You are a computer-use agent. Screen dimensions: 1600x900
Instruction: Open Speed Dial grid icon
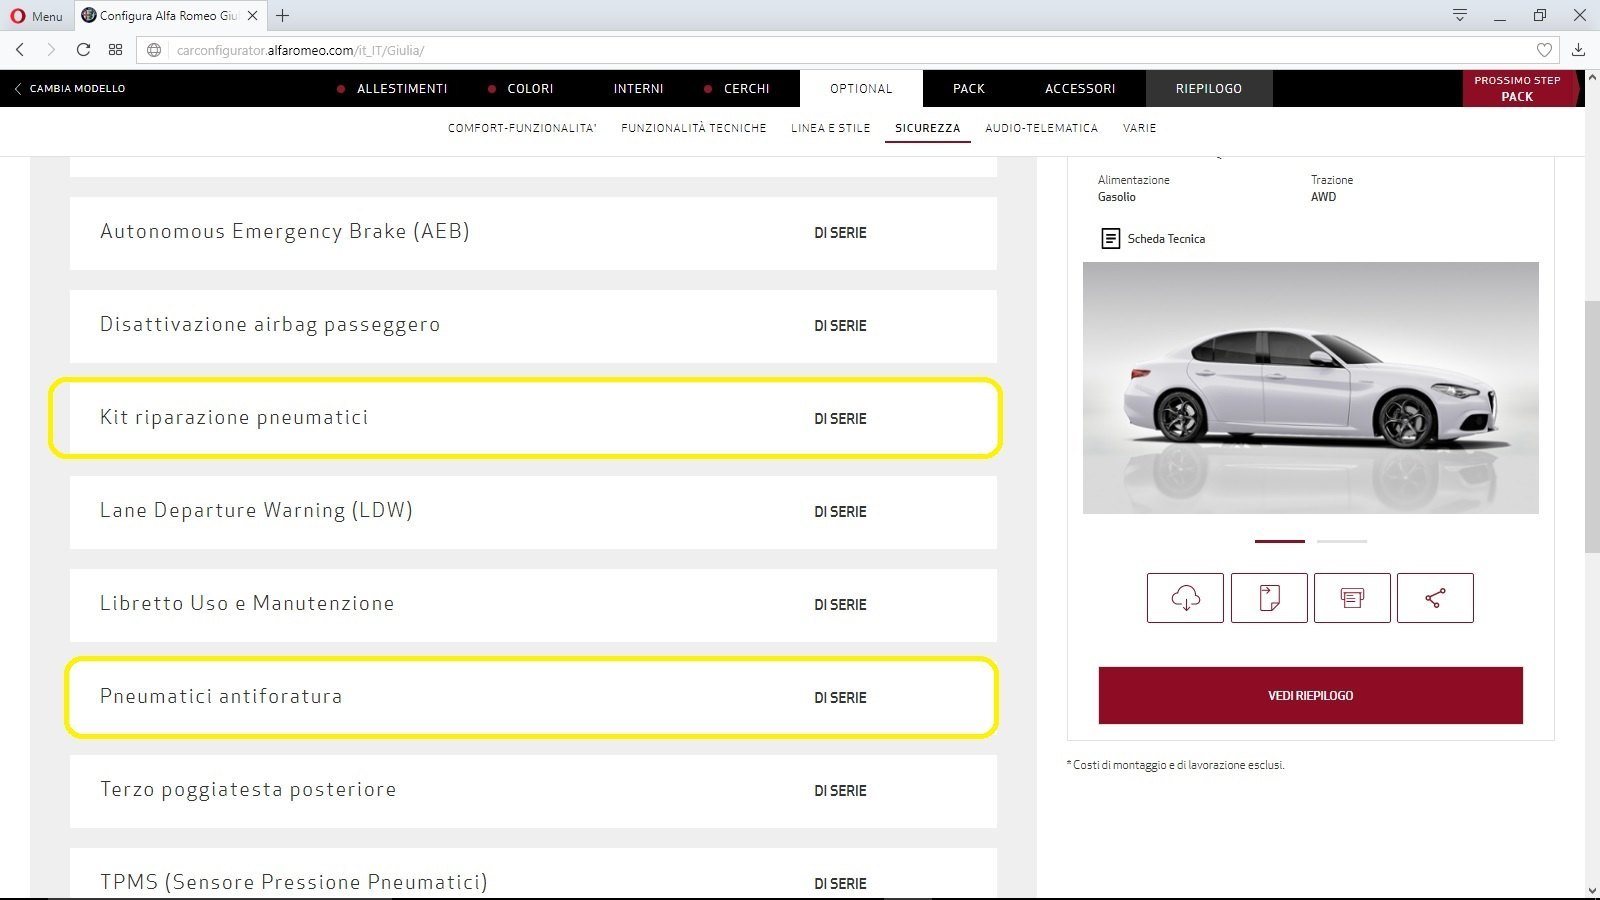[x=116, y=50]
